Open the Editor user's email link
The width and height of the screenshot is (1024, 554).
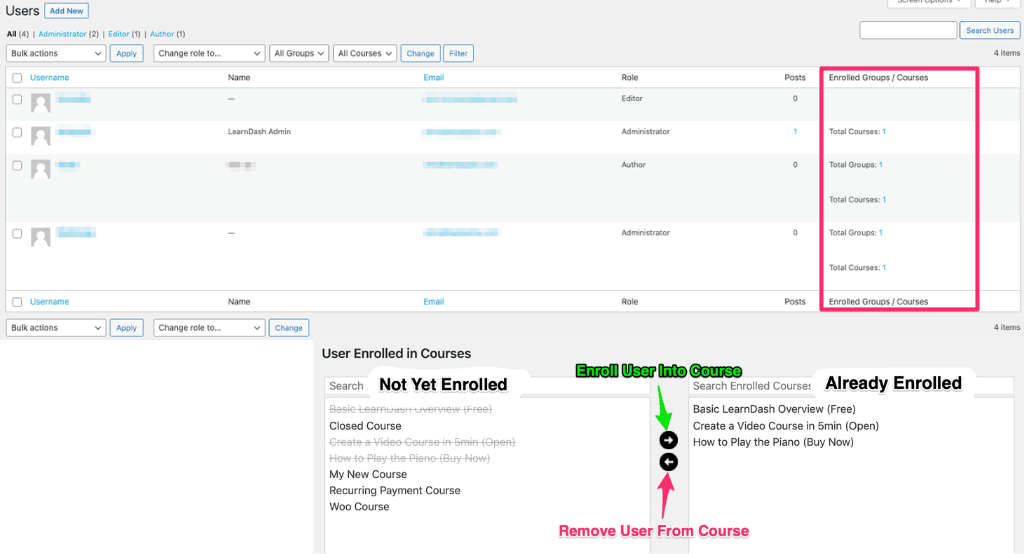(470, 99)
